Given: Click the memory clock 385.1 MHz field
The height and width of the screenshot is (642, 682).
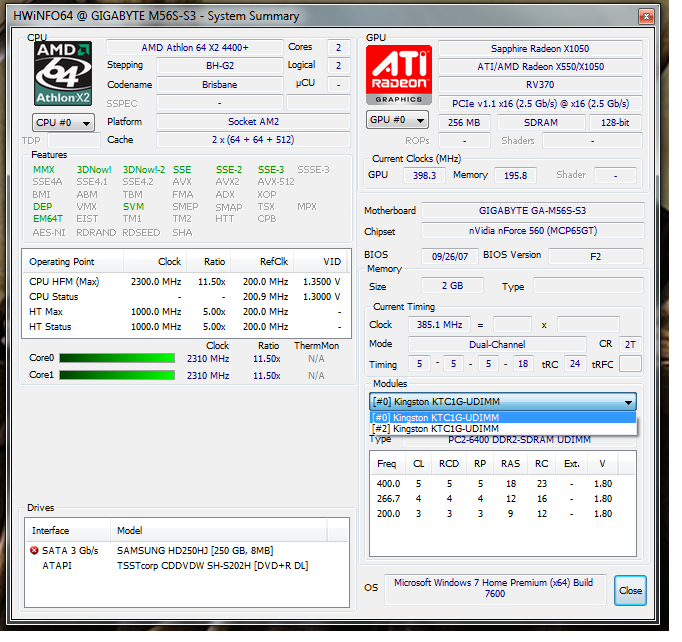Looking at the screenshot, I should click(x=439, y=324).
